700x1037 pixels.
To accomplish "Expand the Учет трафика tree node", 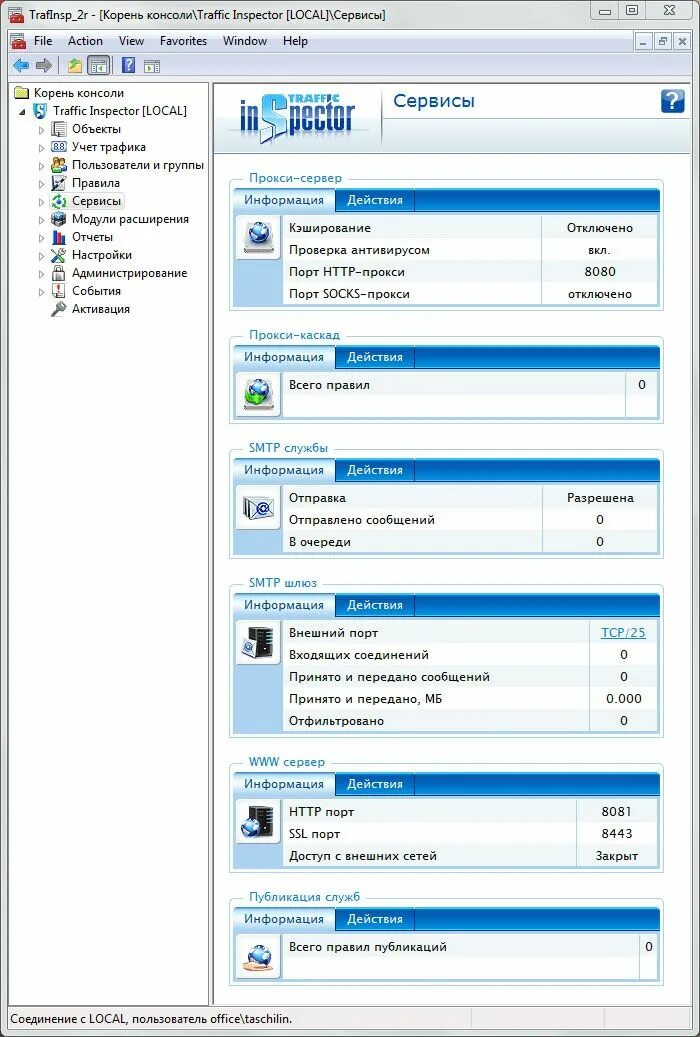I will click(41, 147).
